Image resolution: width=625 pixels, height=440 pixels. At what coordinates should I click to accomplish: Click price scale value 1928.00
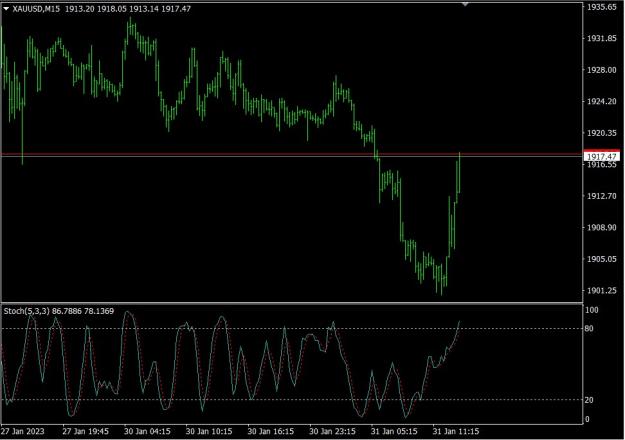(x=601, y=70)
